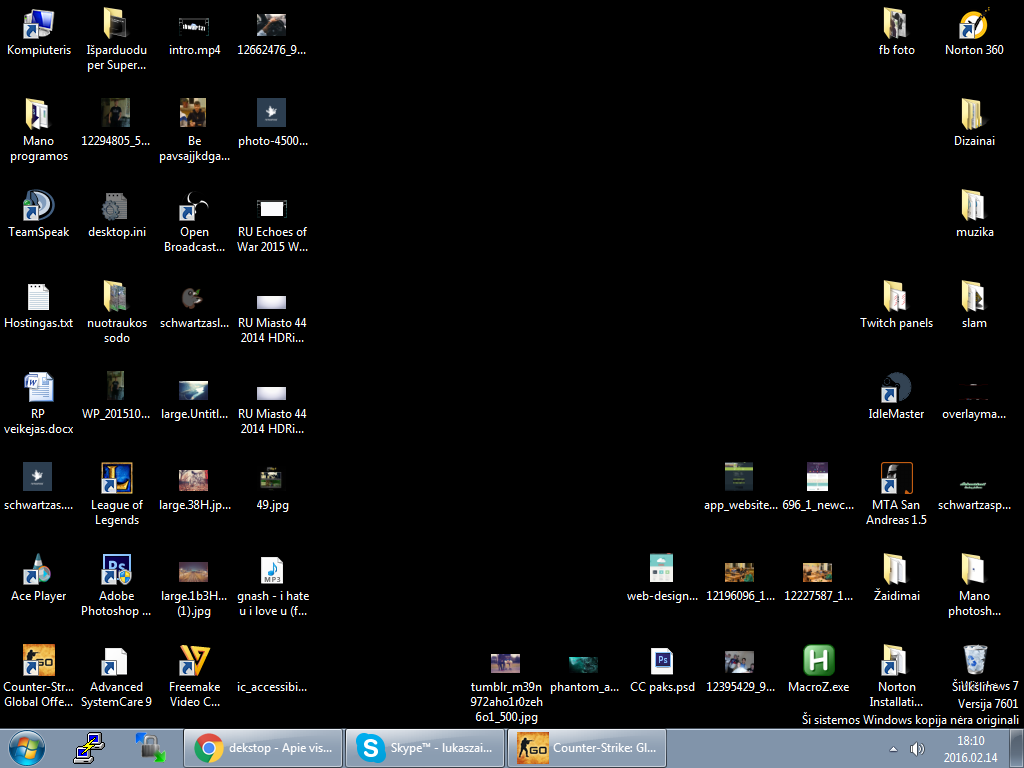Screen dimensions: 1024x768
Task: Open the volume speaker tray icon
Action: [917, 749]
